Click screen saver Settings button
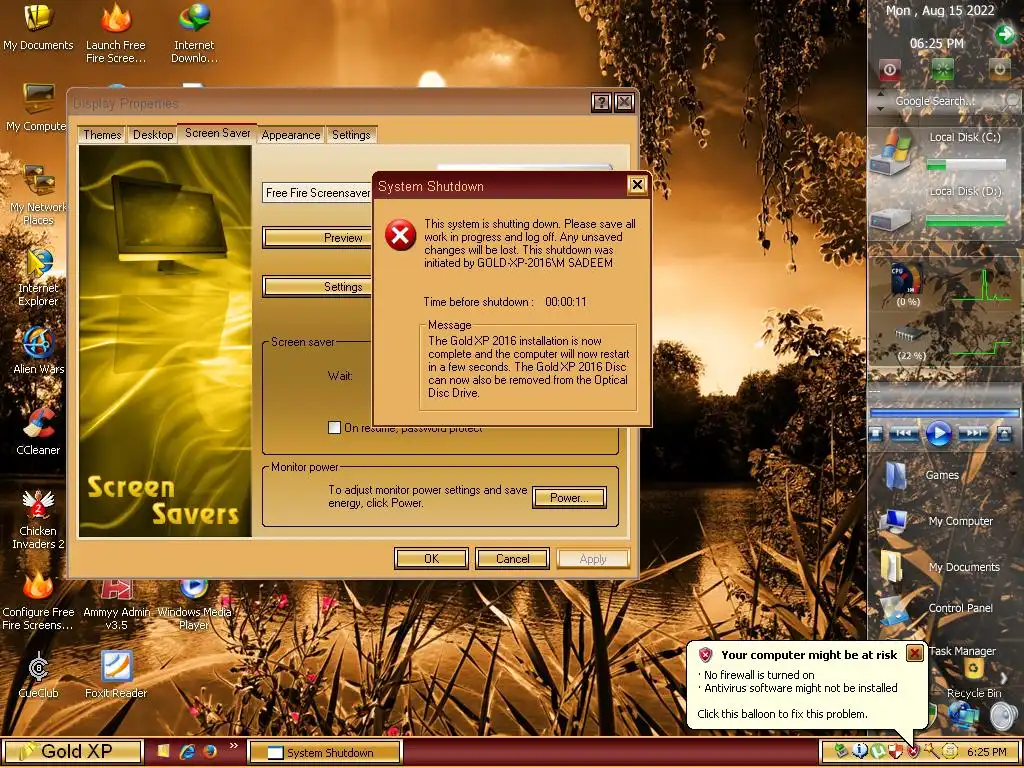The width and height of the screenshot is (1024, 768). point(318,287)
